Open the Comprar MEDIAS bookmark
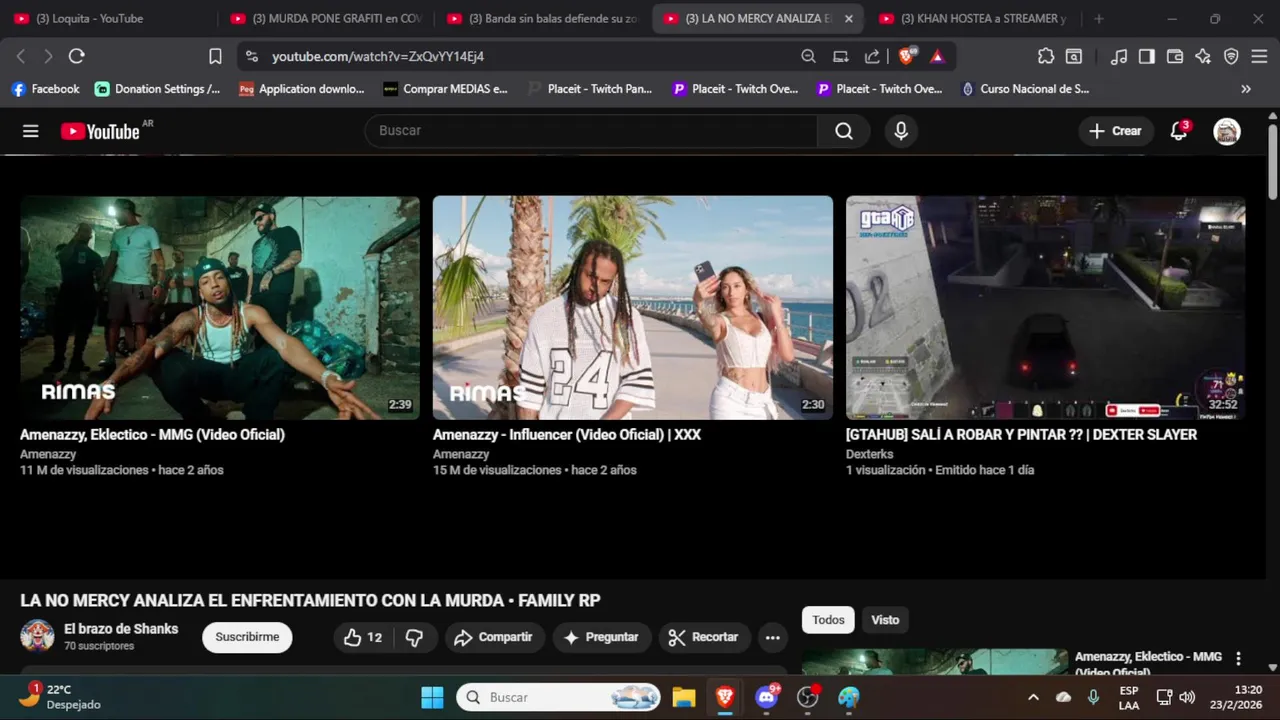 (446, 89)
